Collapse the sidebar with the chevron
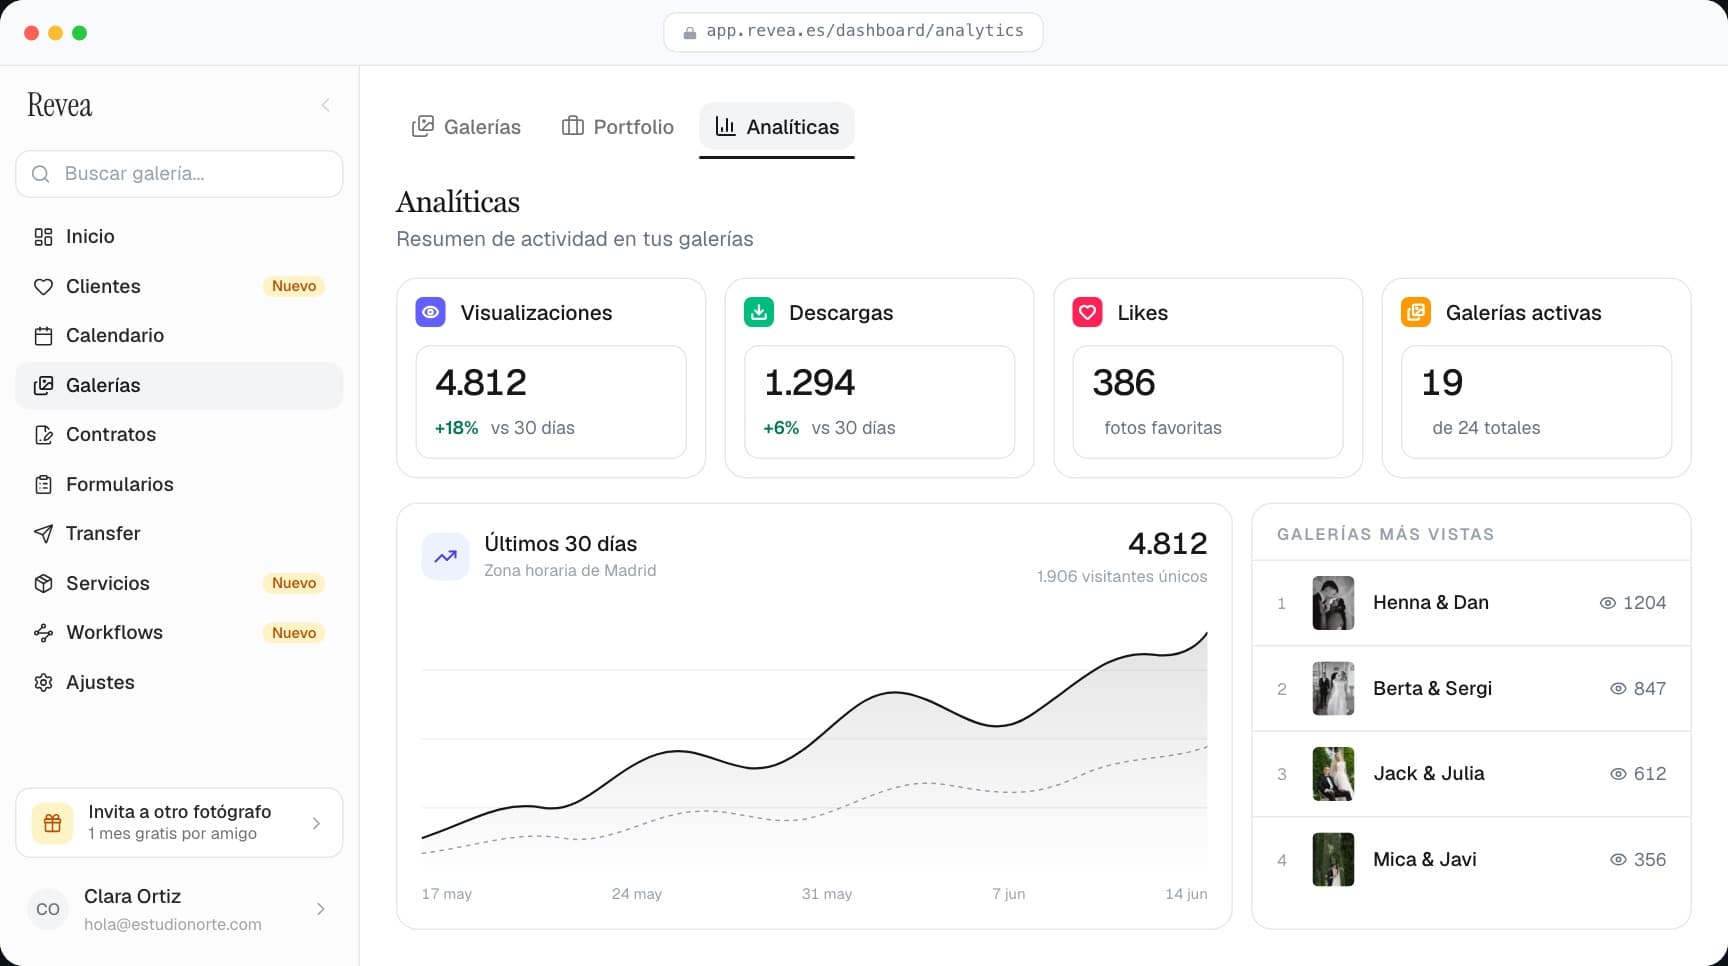1728x966 pixels. point(325,105)
